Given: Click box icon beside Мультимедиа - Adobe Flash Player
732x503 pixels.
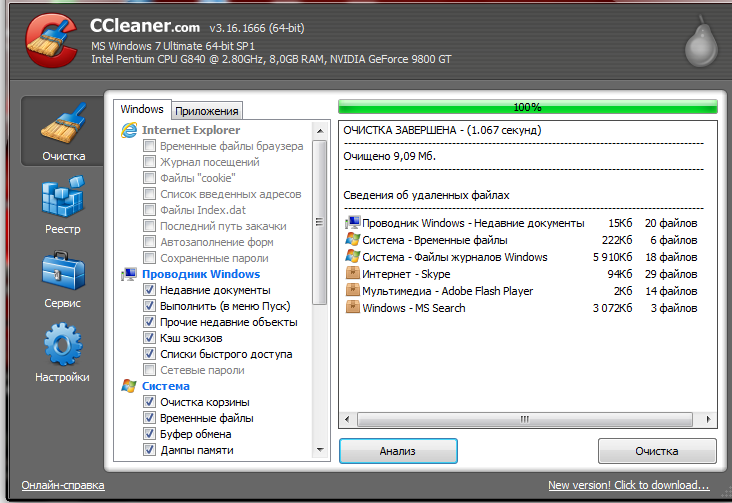Looking at the screenshot, I should pos(353,290).
